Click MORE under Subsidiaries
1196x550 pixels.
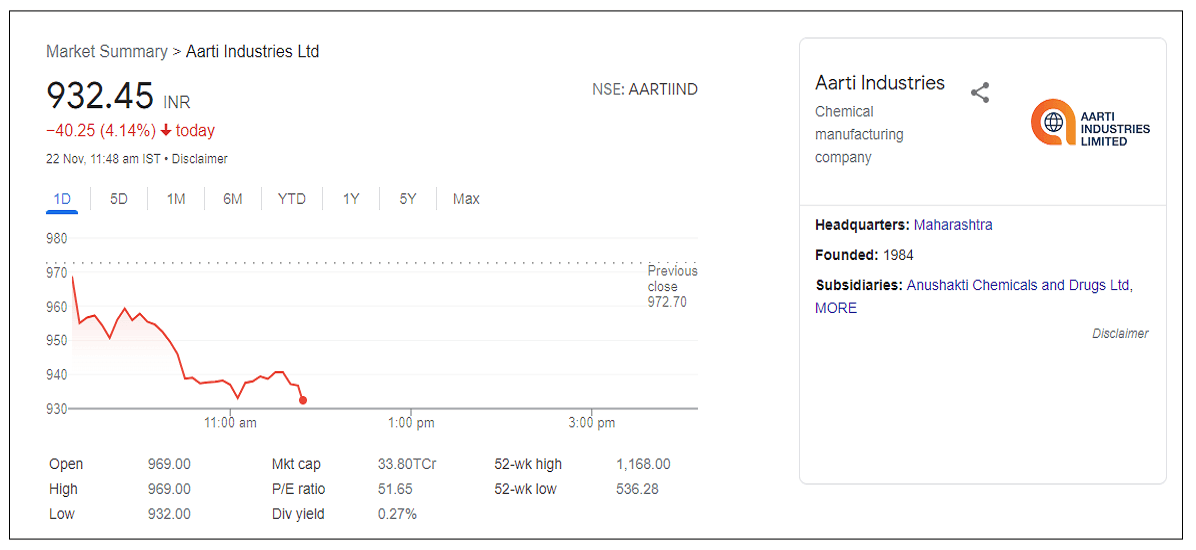(836, 308)
